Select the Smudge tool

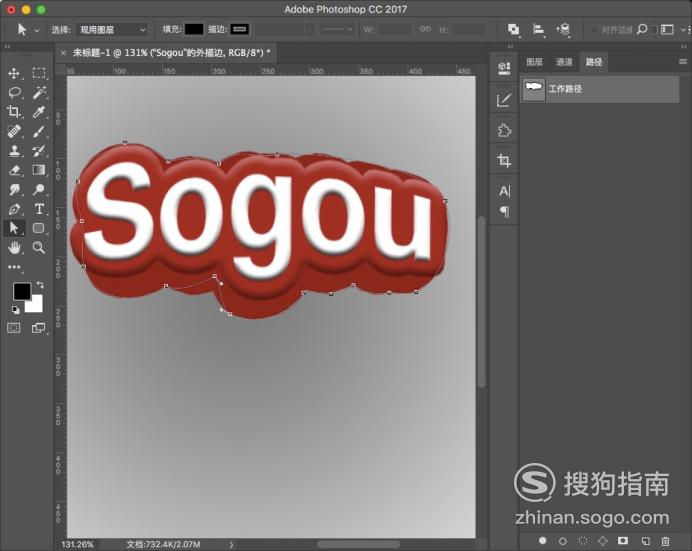(14, 190)
